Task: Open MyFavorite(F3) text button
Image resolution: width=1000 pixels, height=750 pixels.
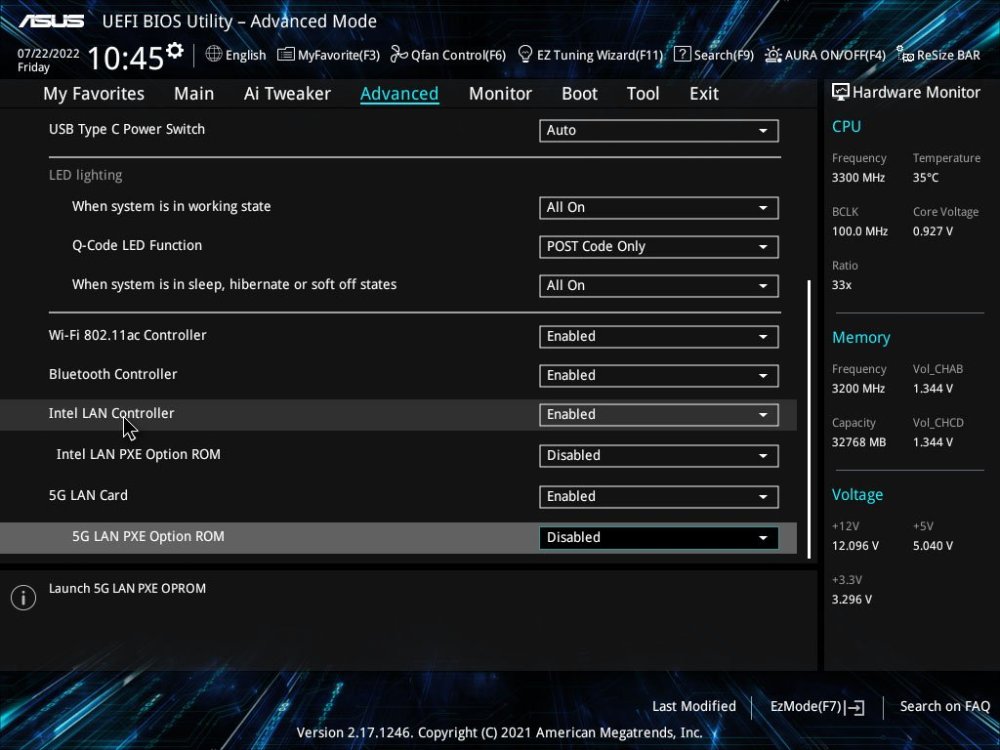Action: click(339, 55)
